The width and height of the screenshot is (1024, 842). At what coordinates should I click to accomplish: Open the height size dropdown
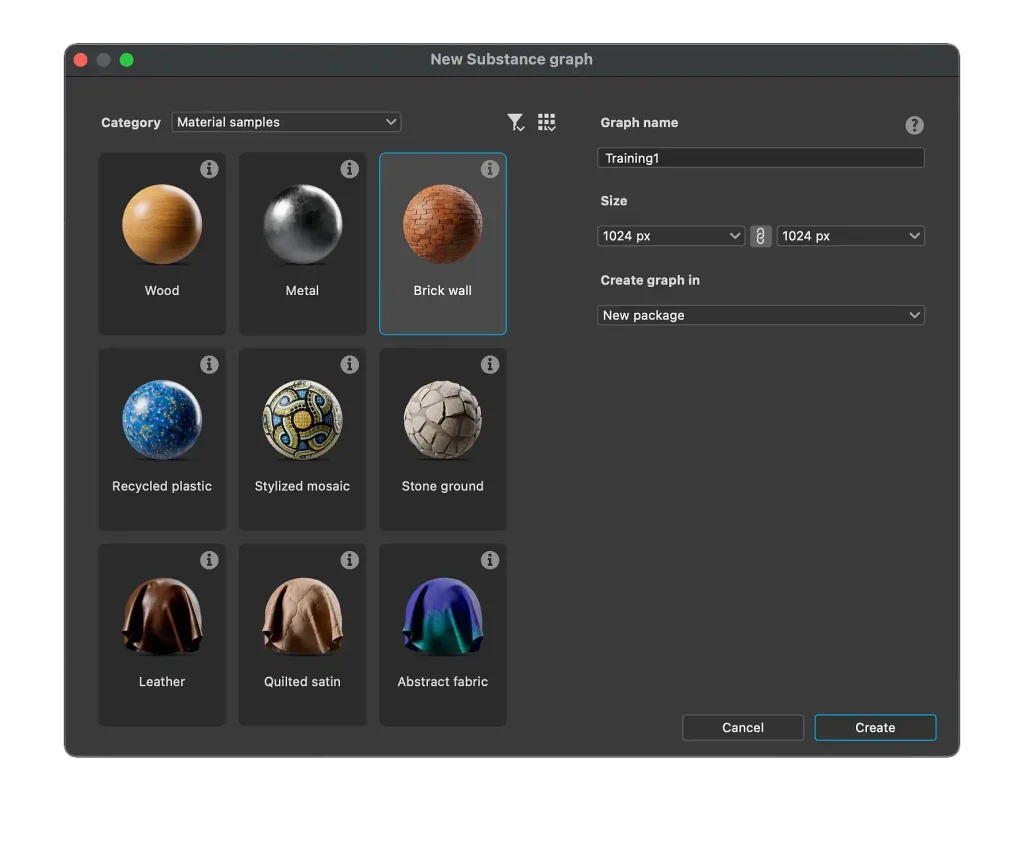[850, 236]
